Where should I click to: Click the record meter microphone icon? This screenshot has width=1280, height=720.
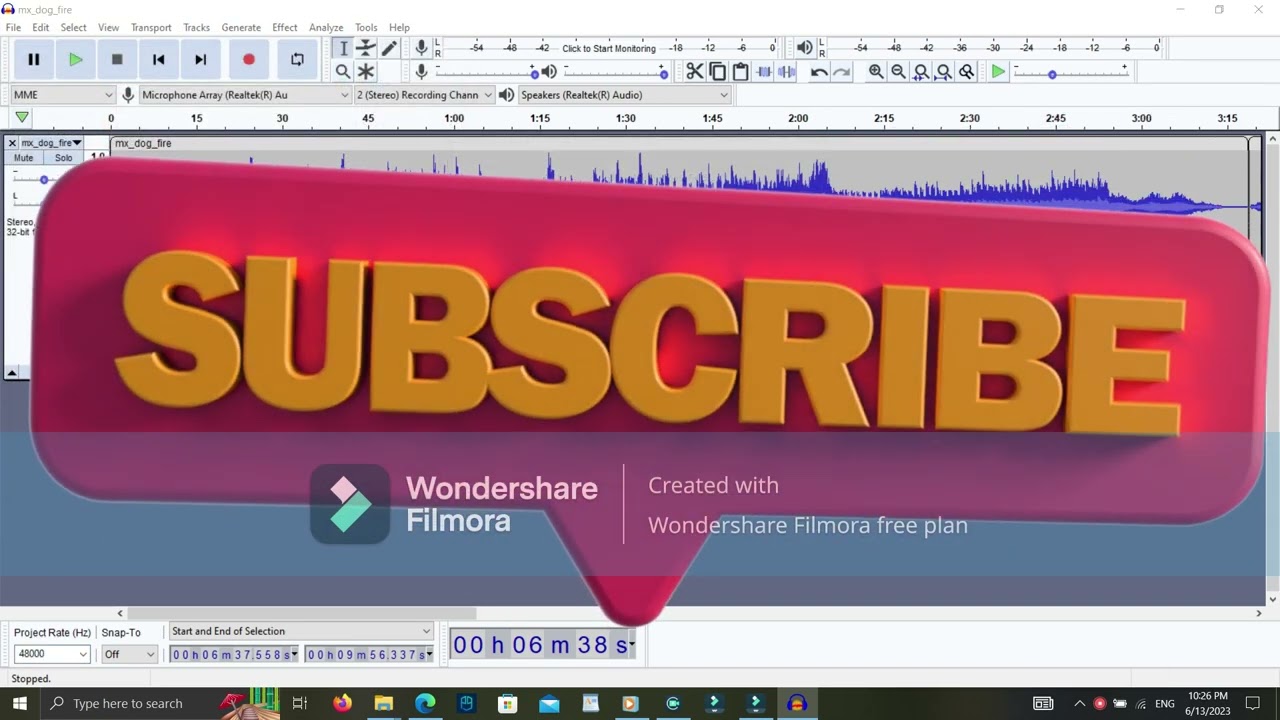(422, 48)
